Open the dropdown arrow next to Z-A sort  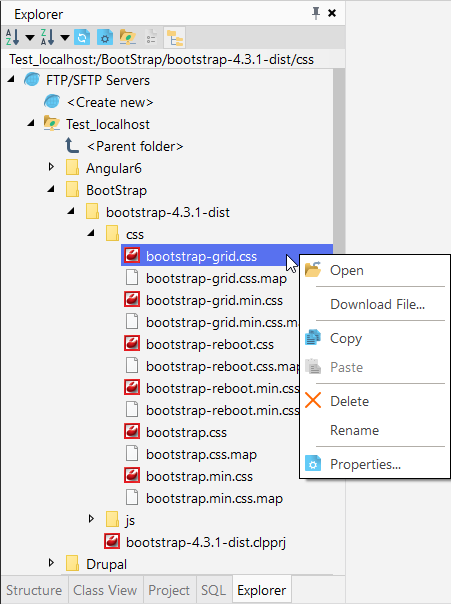(x=65, y=38)
